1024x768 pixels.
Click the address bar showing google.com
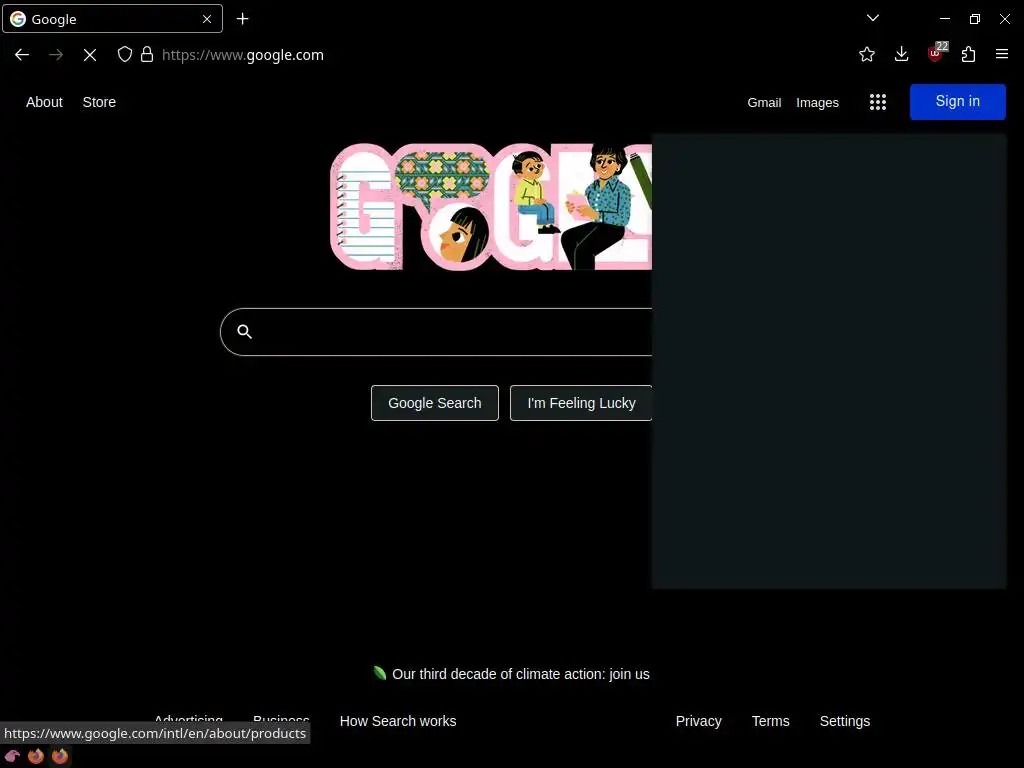coord(242,55)
